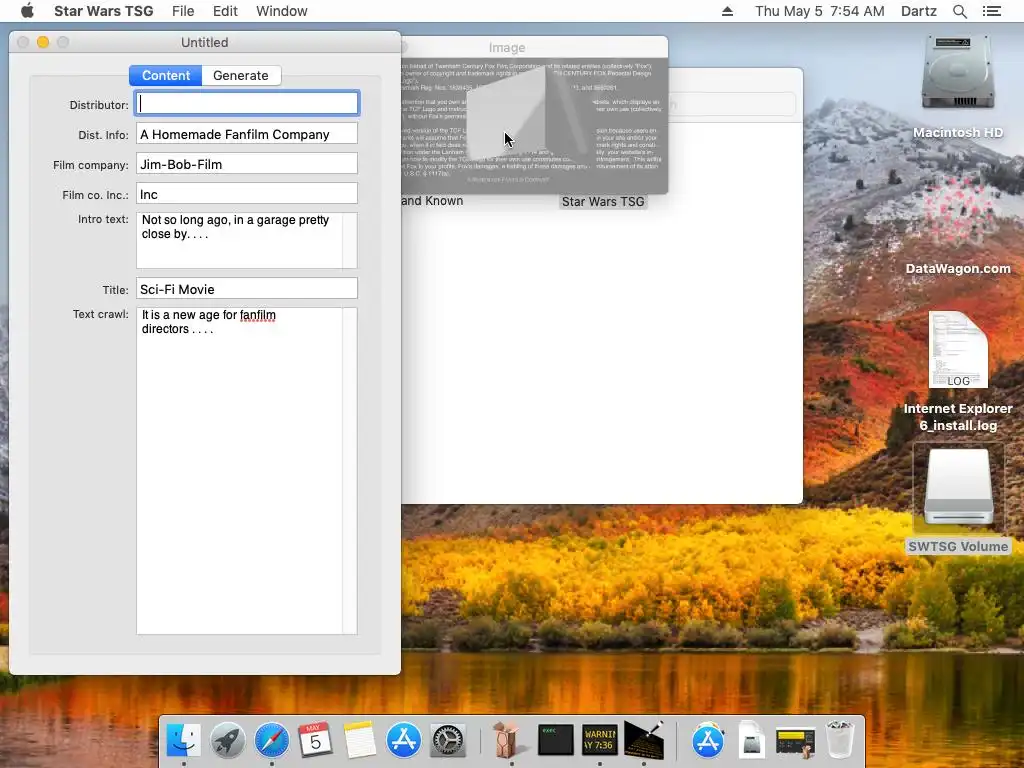Click the Dartz user menu
This screenshot has width=1024, height=768.
[x=918, y=11]
